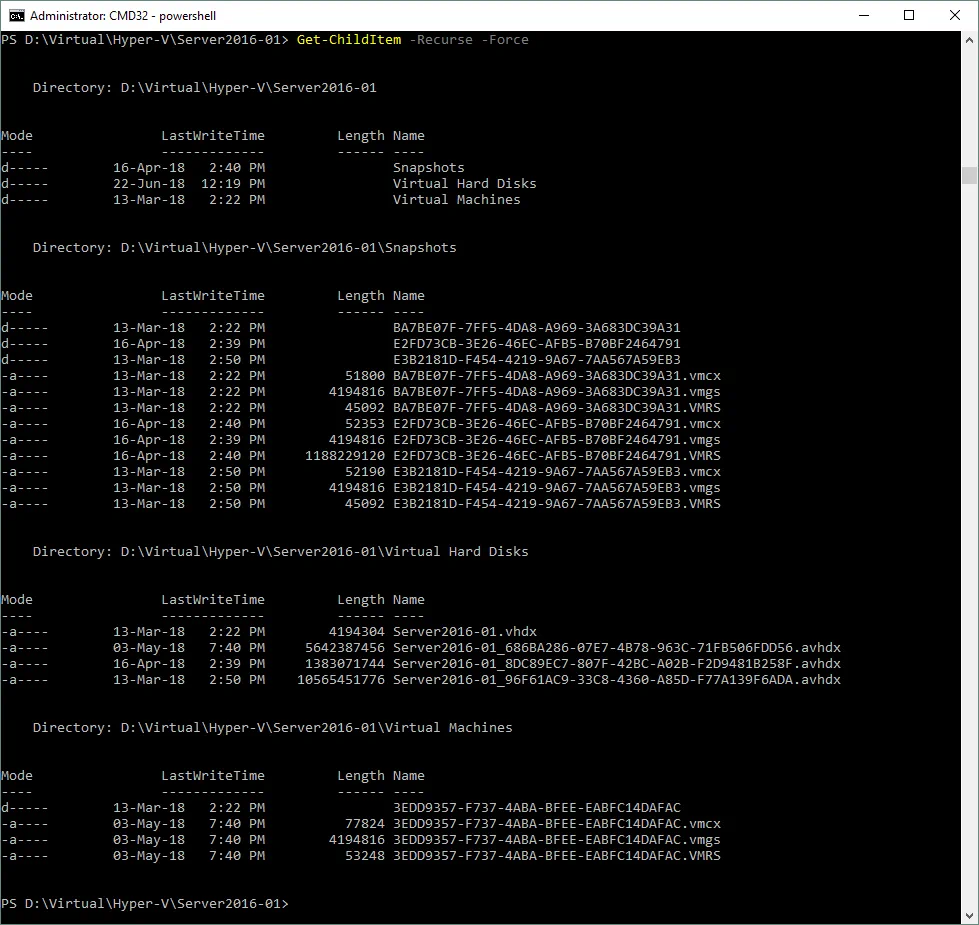This screenshot has height=925, width=979.
Task: Click the Get-ChildItem command text
Action: (348, 40)
